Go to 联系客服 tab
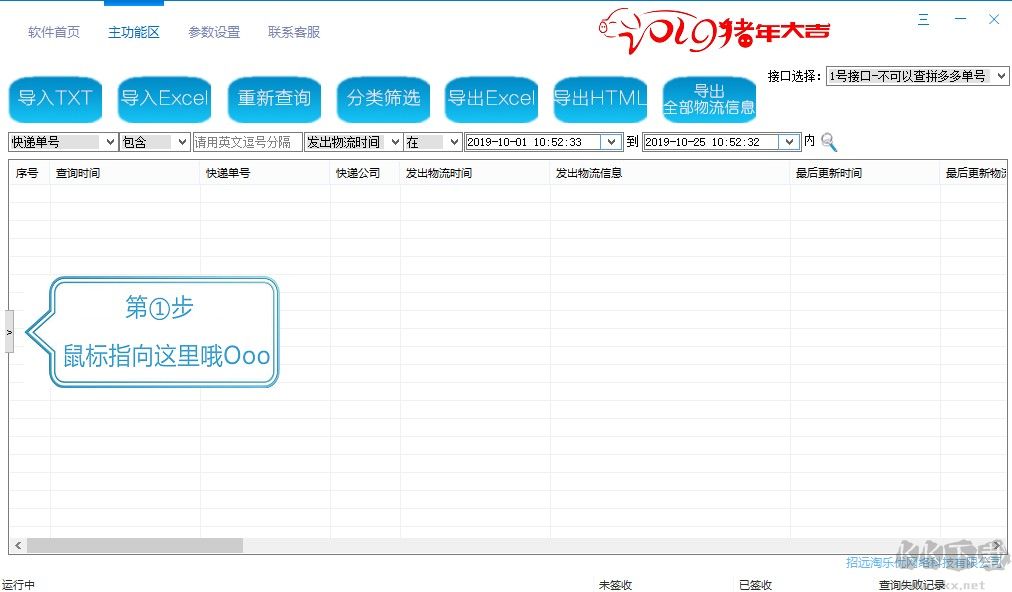The width and height of the screenshot is (1012, 592). coord(294,32)
